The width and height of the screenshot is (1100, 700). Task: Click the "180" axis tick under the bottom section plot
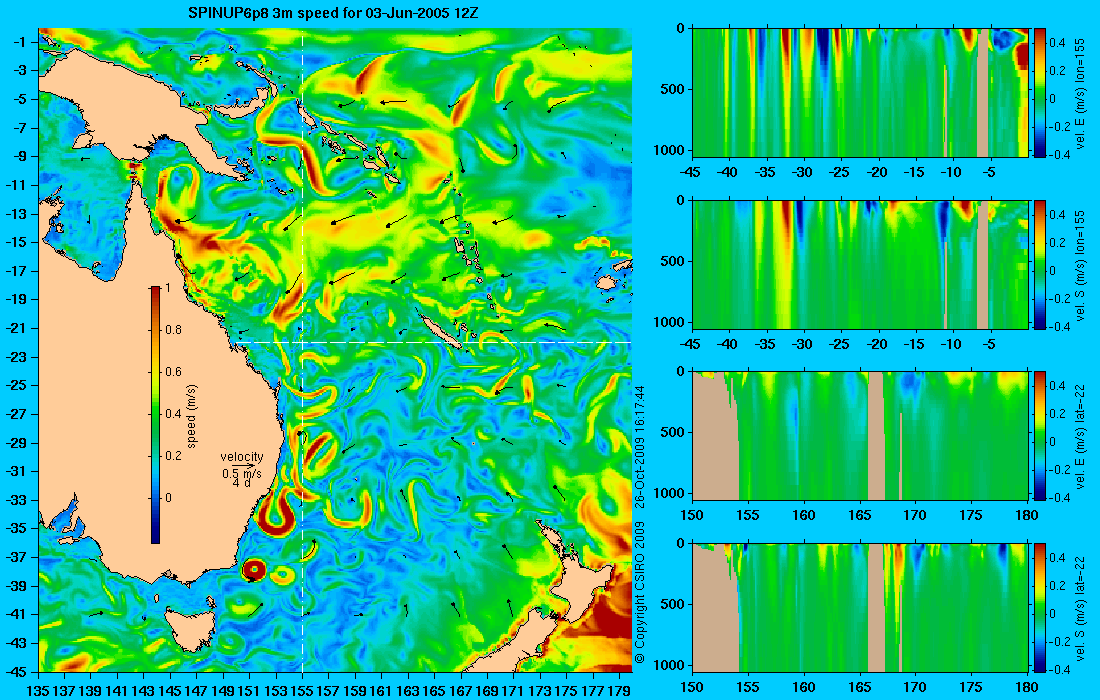tap(1026, 687)
